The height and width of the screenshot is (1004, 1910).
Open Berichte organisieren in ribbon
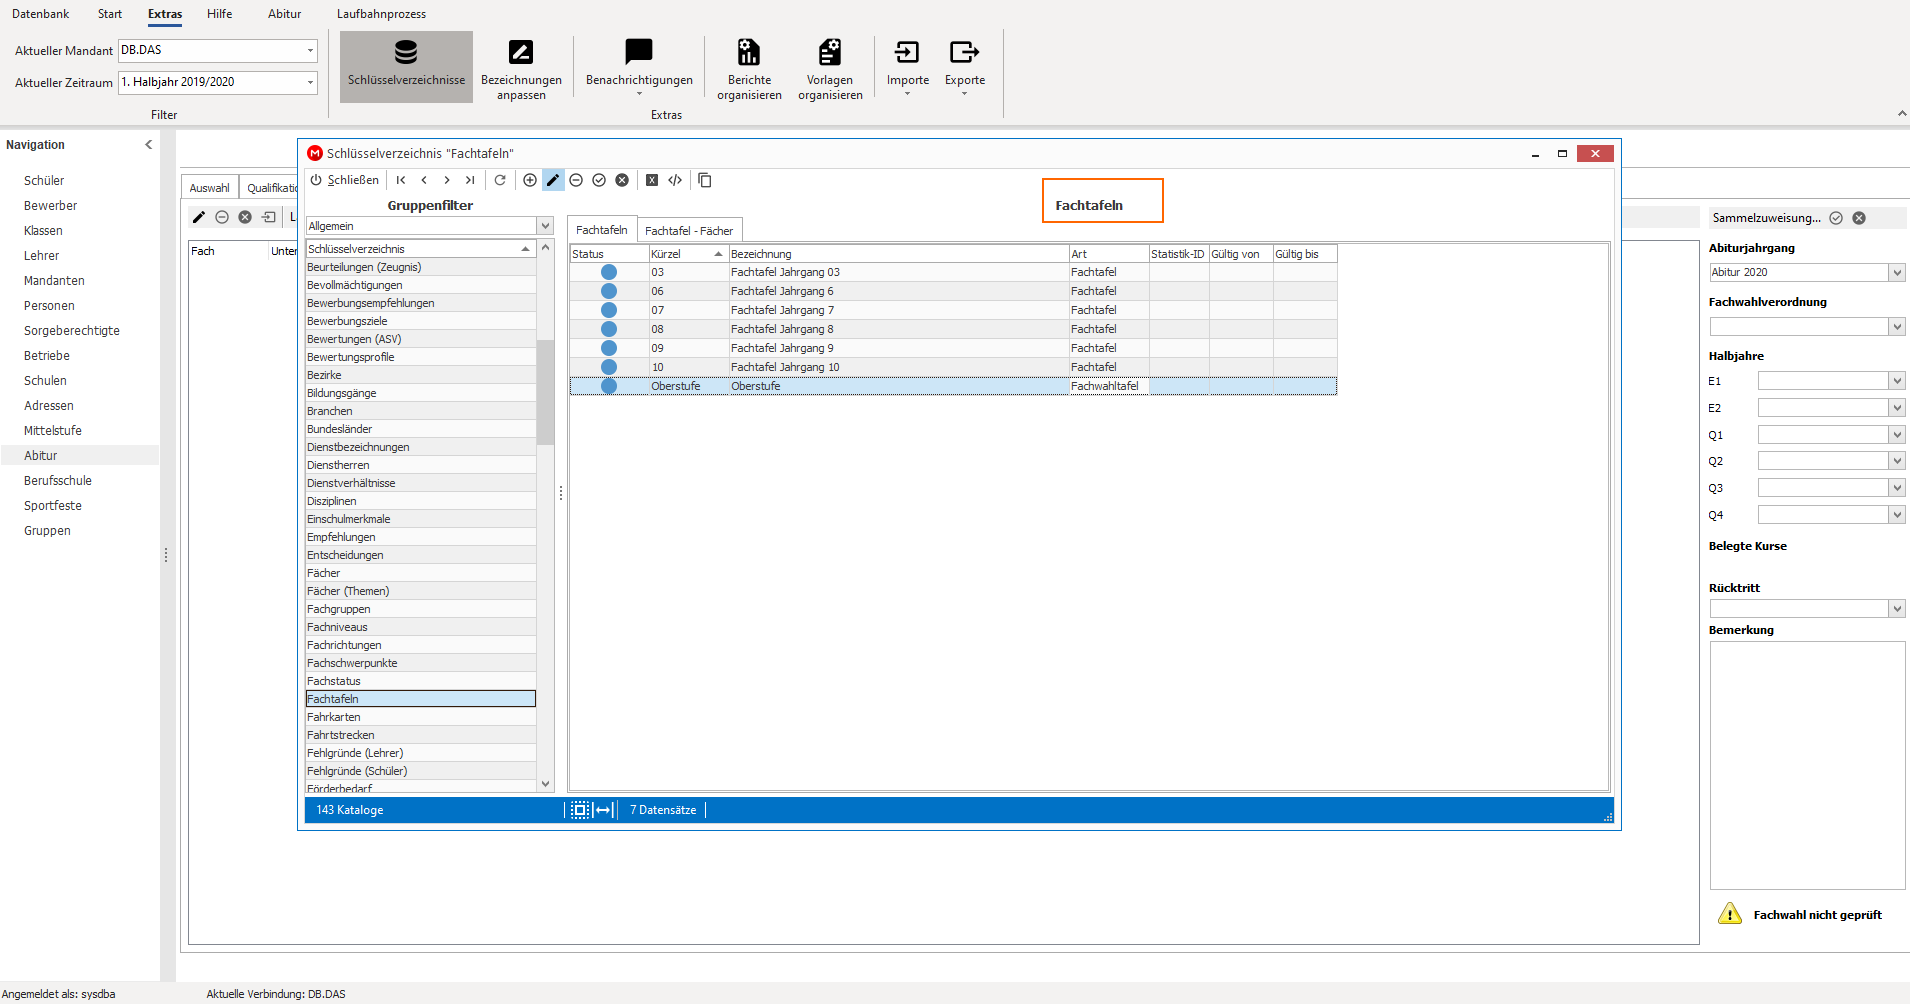tap(749, 68)
